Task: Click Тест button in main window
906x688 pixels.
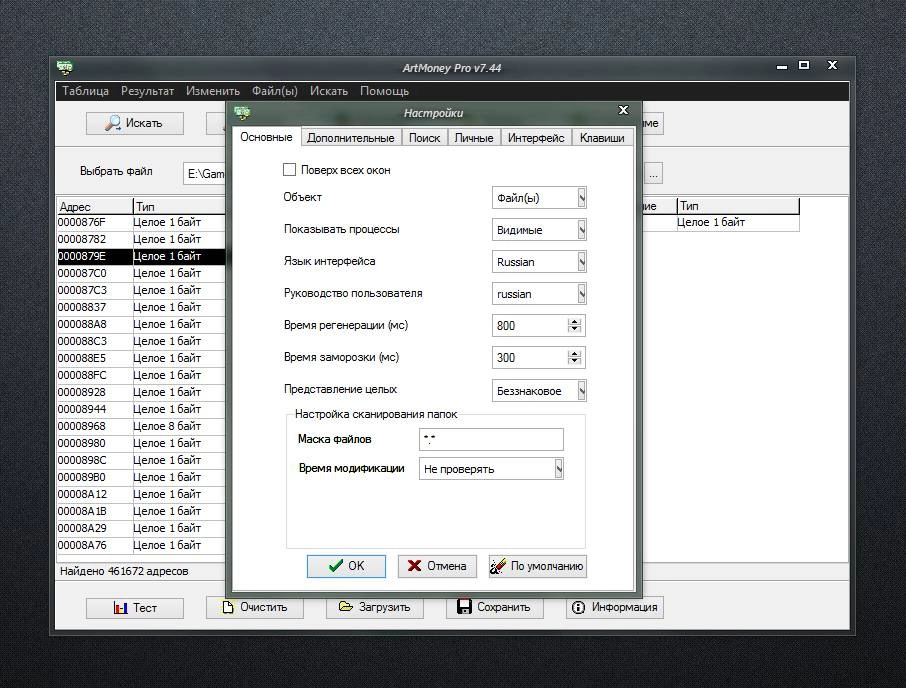Action: [x=135, y=608]
